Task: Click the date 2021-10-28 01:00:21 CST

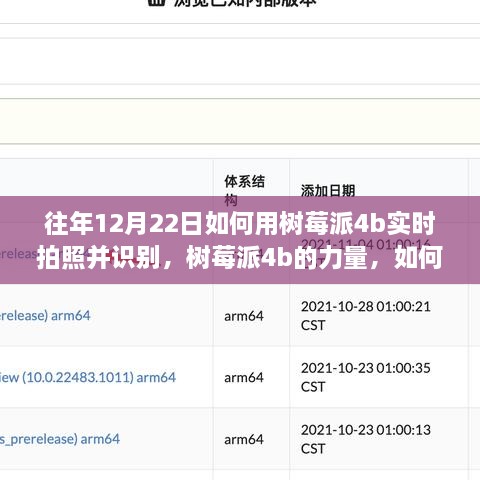Action: [x=366, y=316]
